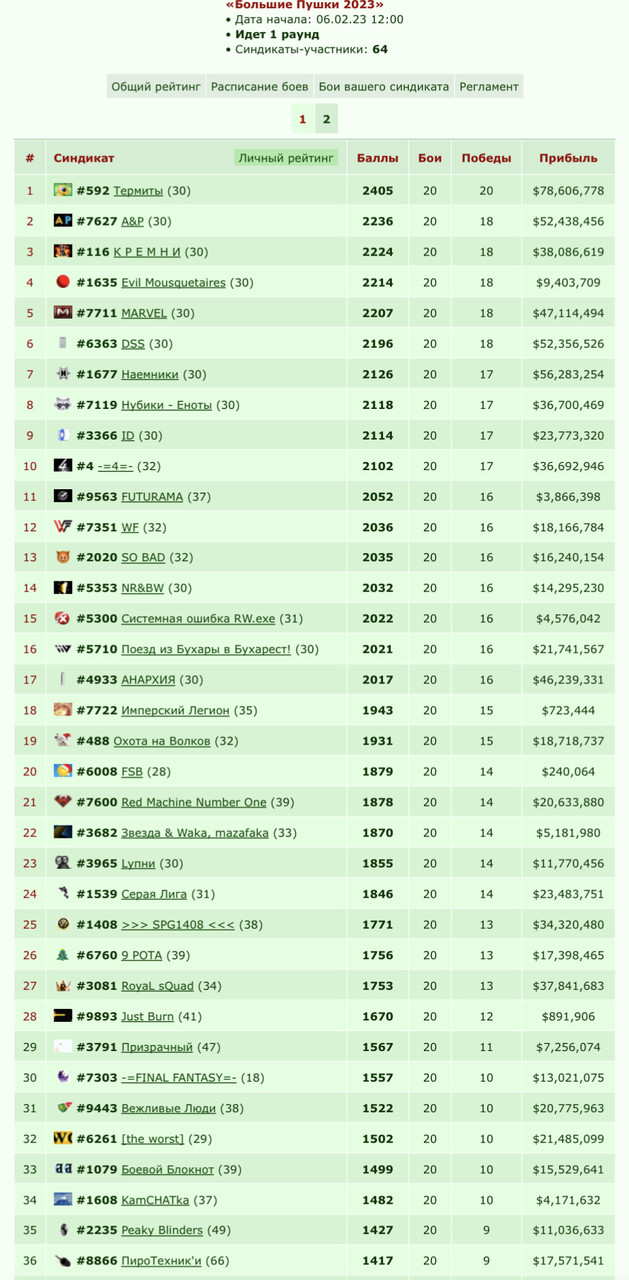Click the MARVEL syndicate emblem icon
629x1280 pixels.
[x=63, y=313]
